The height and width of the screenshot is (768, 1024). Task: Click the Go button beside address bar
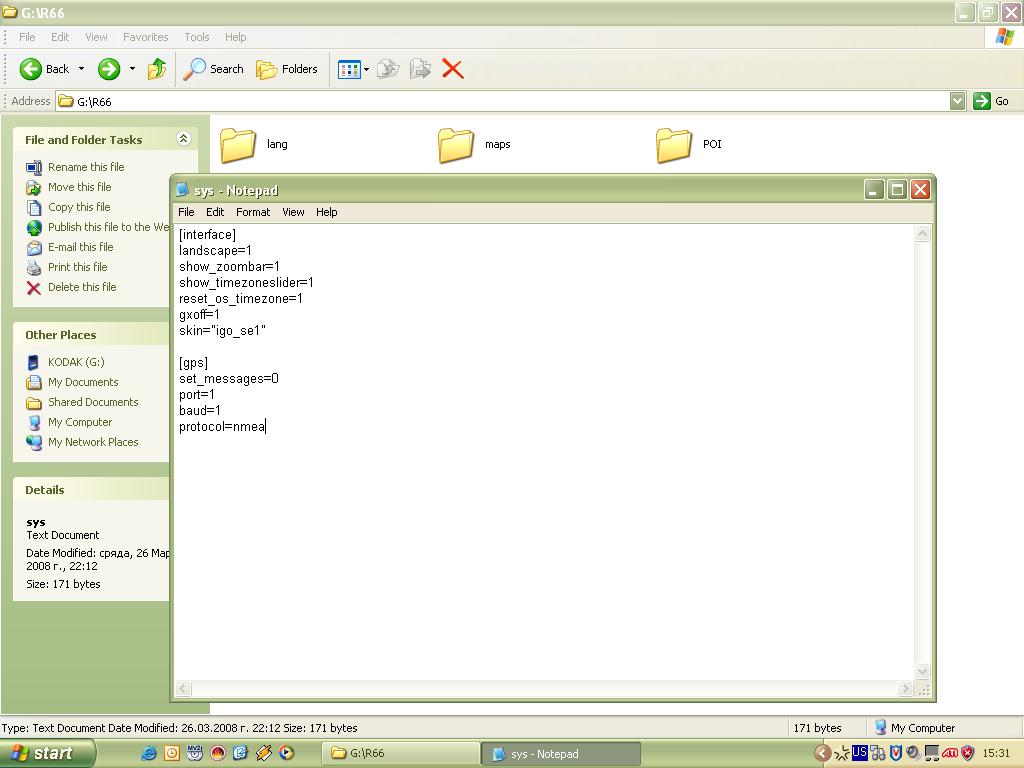coord(992,101)
